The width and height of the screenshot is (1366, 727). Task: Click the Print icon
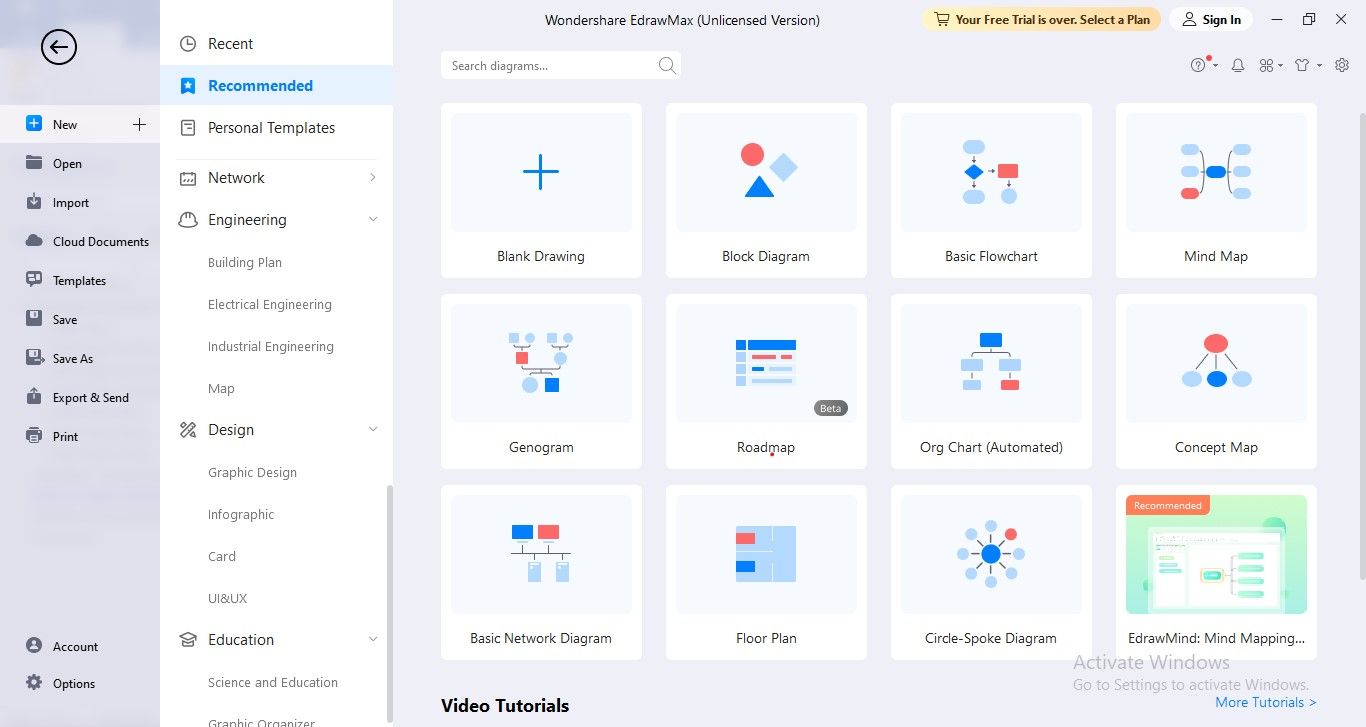(34, 436)
